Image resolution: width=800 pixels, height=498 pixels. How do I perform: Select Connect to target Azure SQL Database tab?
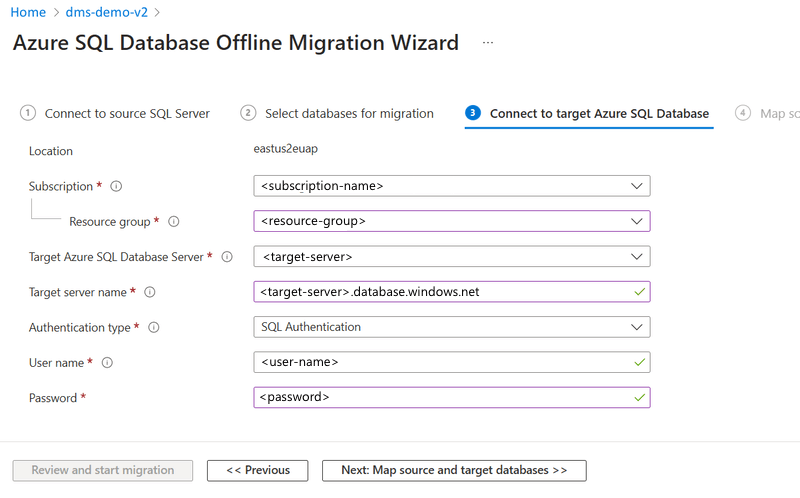pyautogui.click(x=599, y=114)
